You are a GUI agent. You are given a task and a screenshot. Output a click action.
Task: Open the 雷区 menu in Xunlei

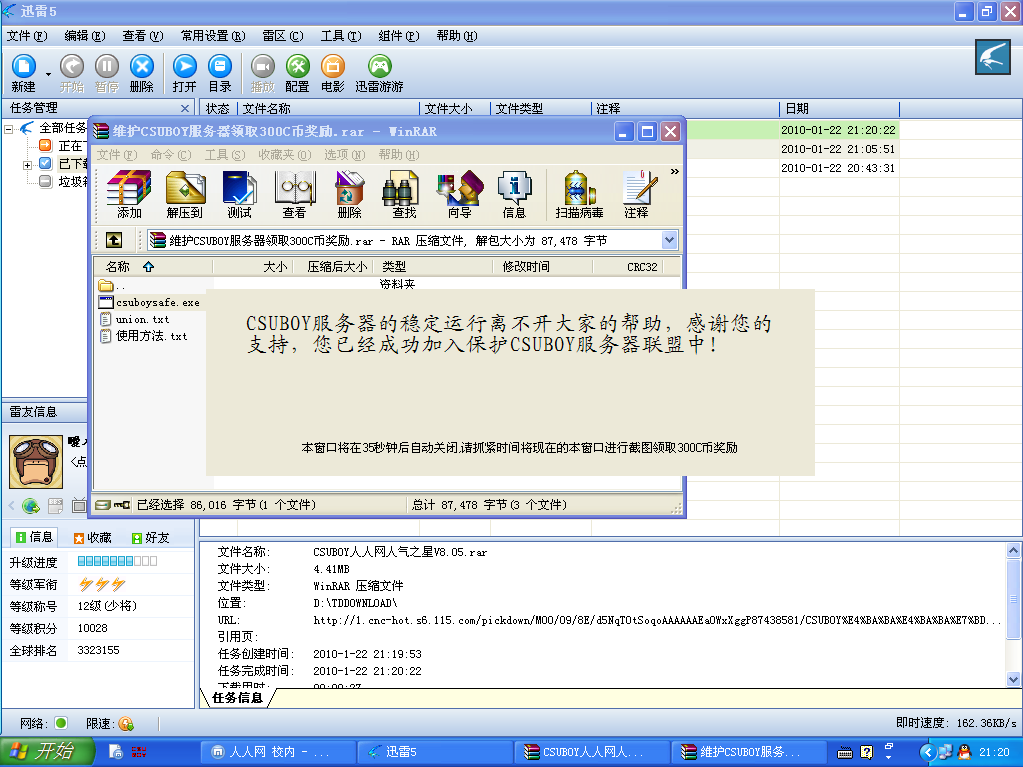pyautogui.click(x=283, y=36)
